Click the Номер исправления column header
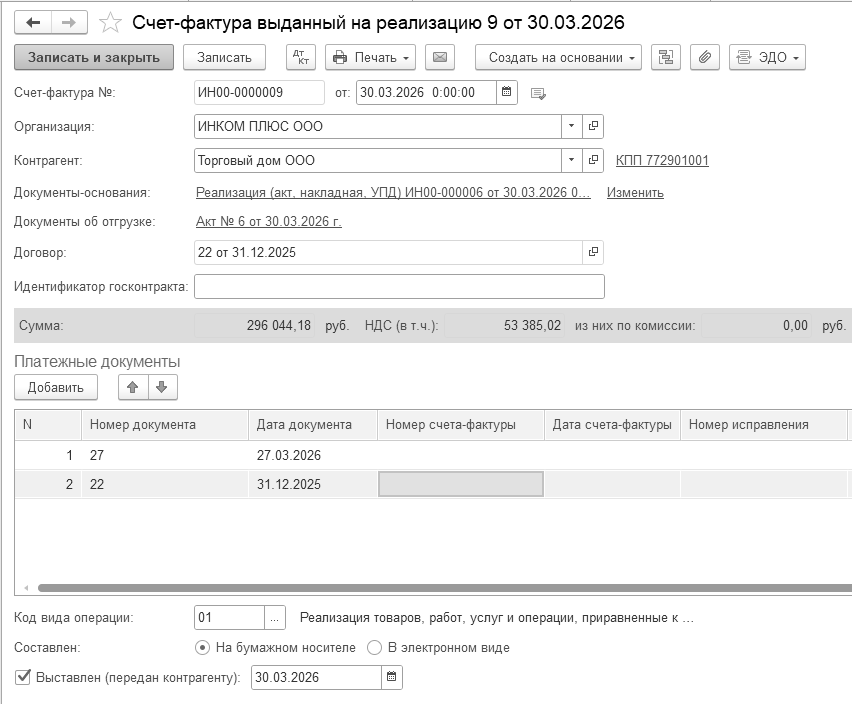This screenshot has height=704, width=852. [x=763, y=425]
